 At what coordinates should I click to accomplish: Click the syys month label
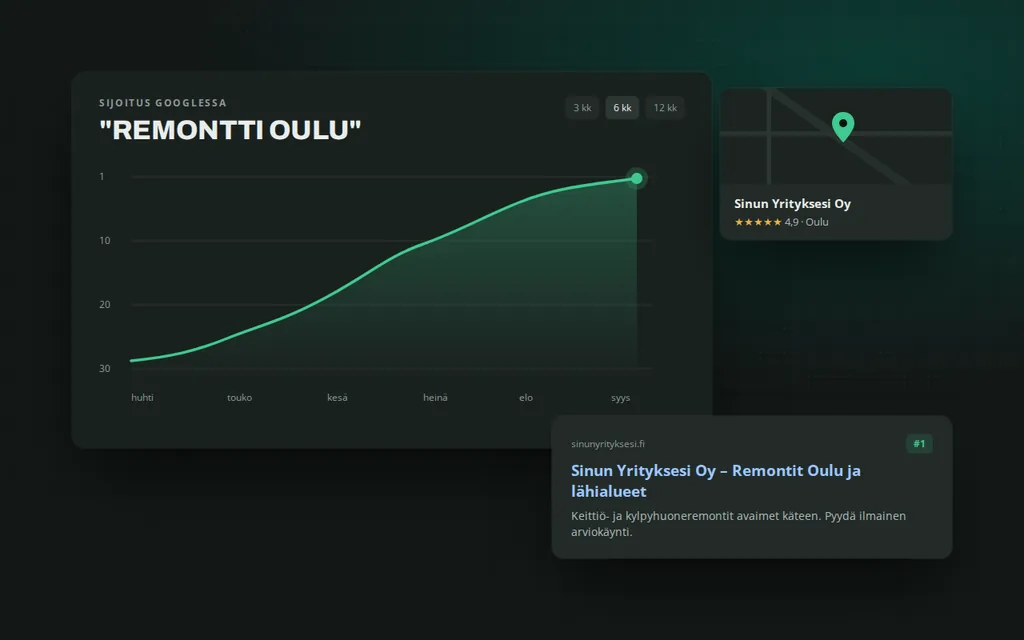620,398
